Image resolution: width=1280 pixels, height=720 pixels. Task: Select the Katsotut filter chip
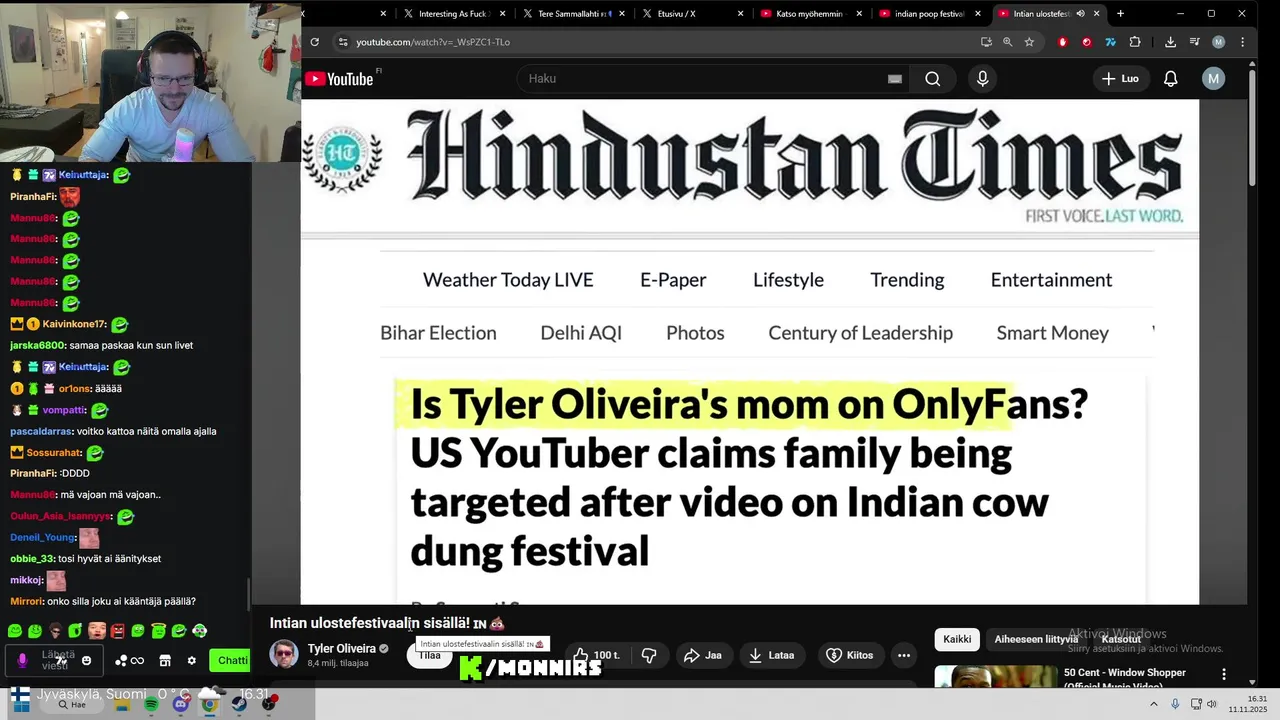[x=1121, y=639]
